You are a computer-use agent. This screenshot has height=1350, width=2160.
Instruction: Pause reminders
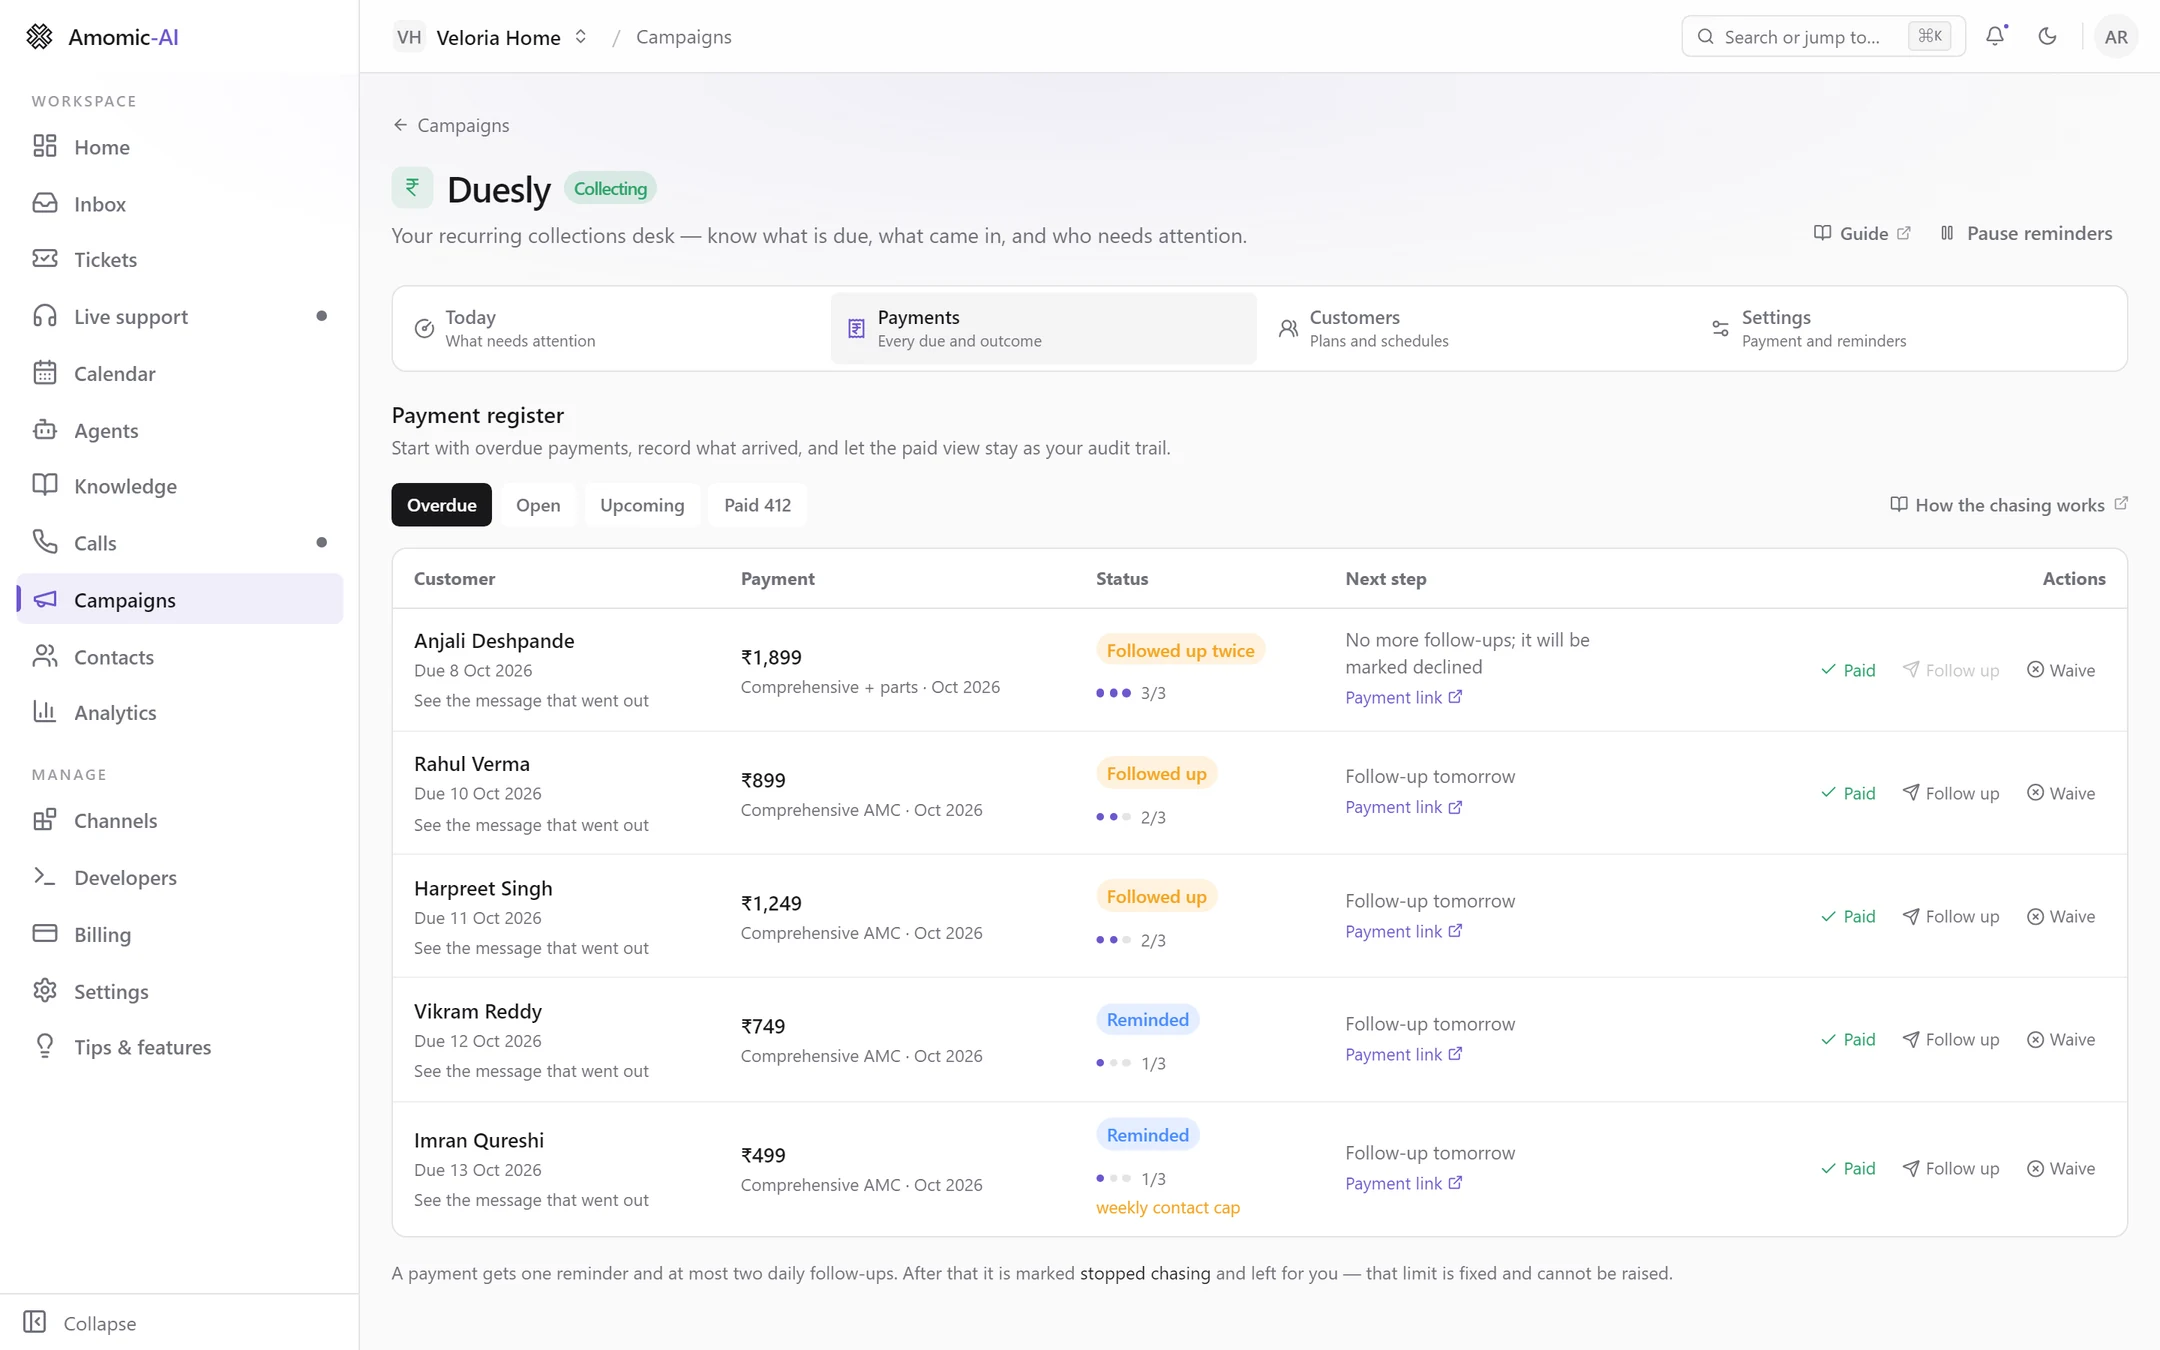[2026, 233]
